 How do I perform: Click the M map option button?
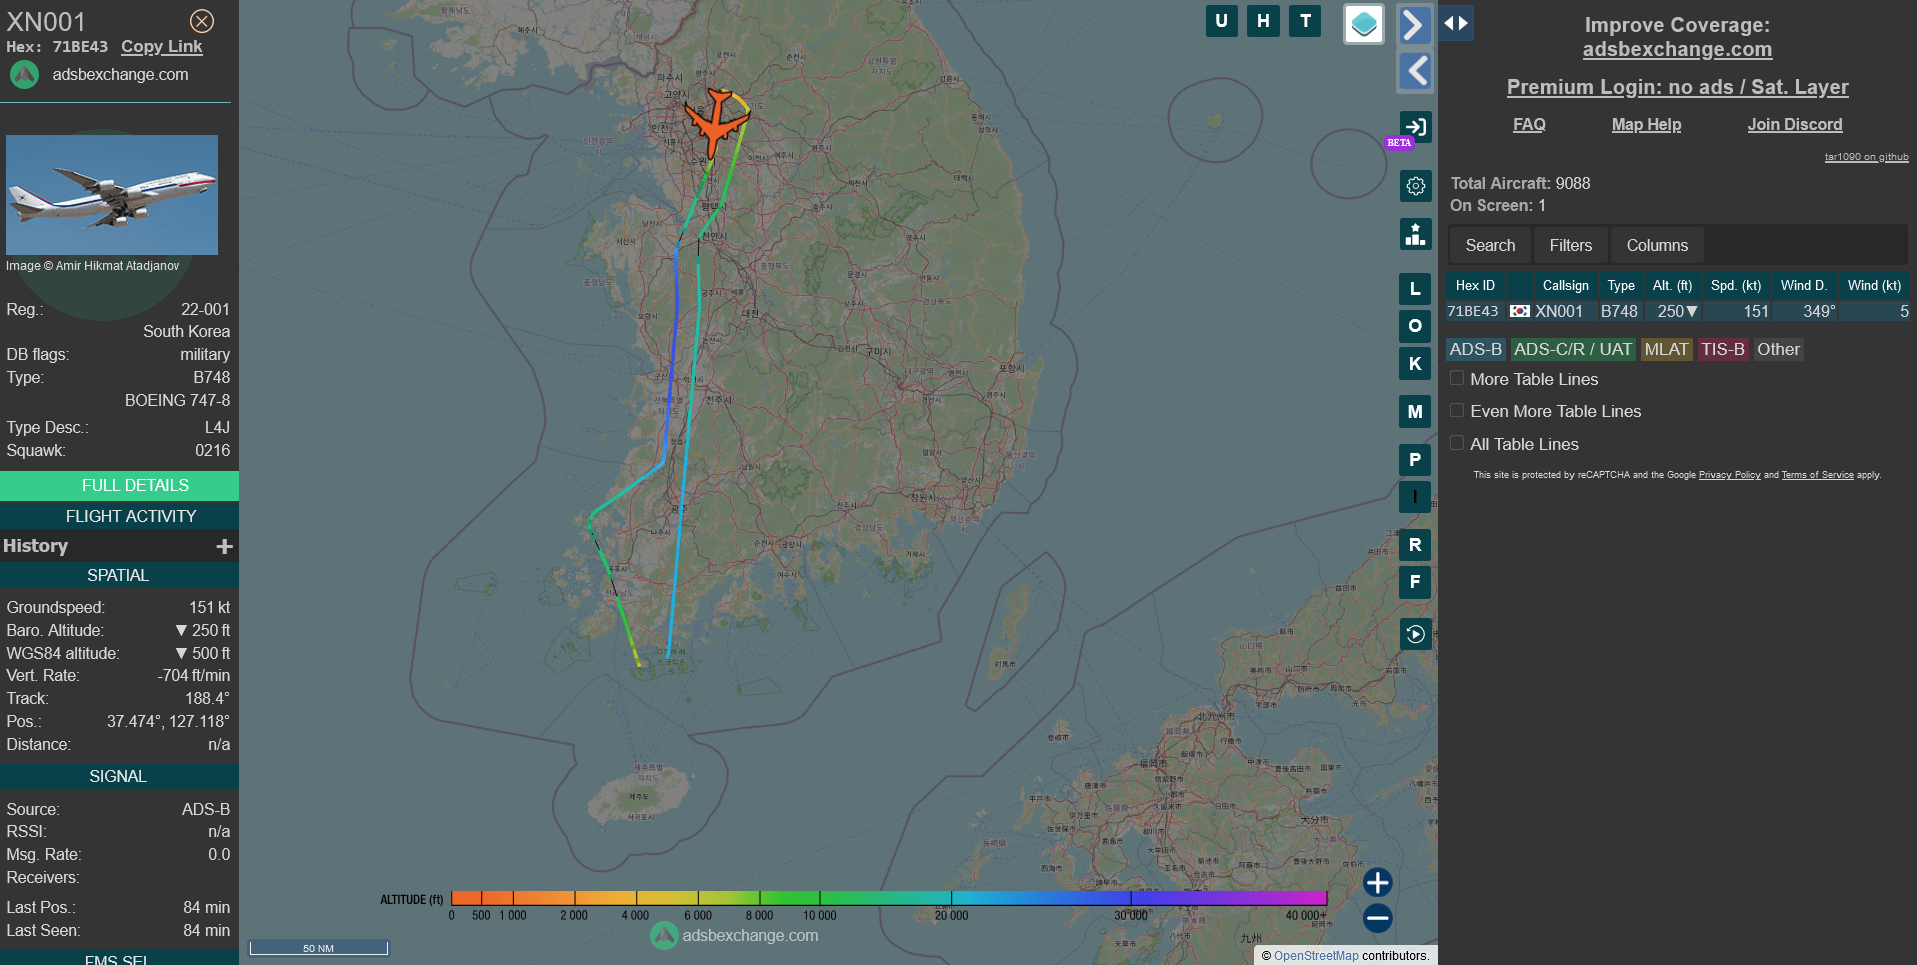1415,411
